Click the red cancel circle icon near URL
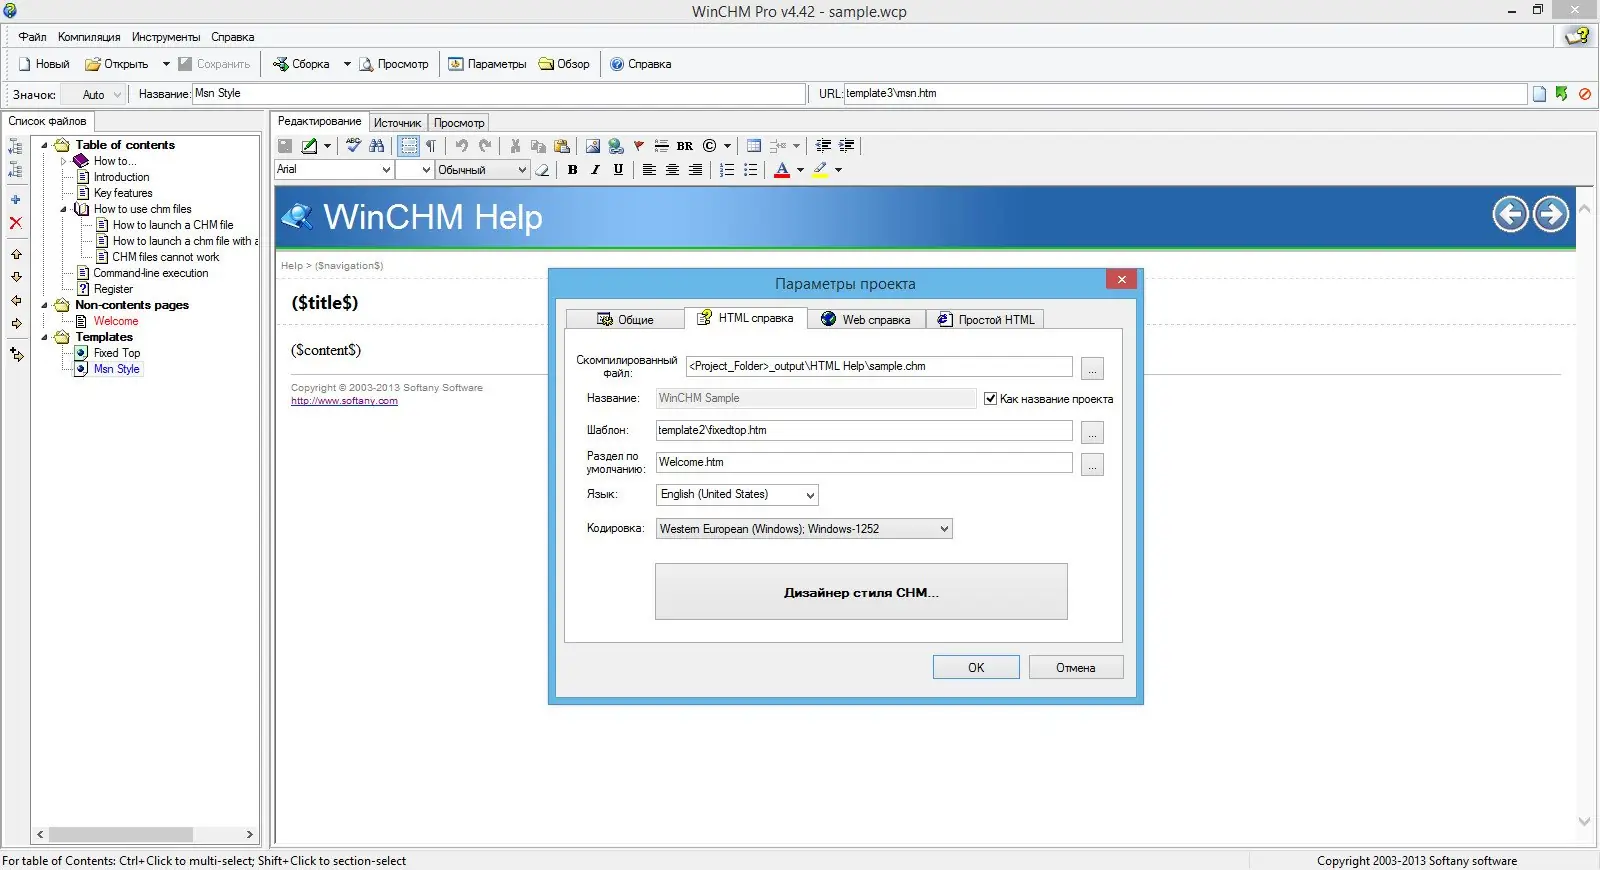The image size is (1600, 870). click(x=1585, y=94)
